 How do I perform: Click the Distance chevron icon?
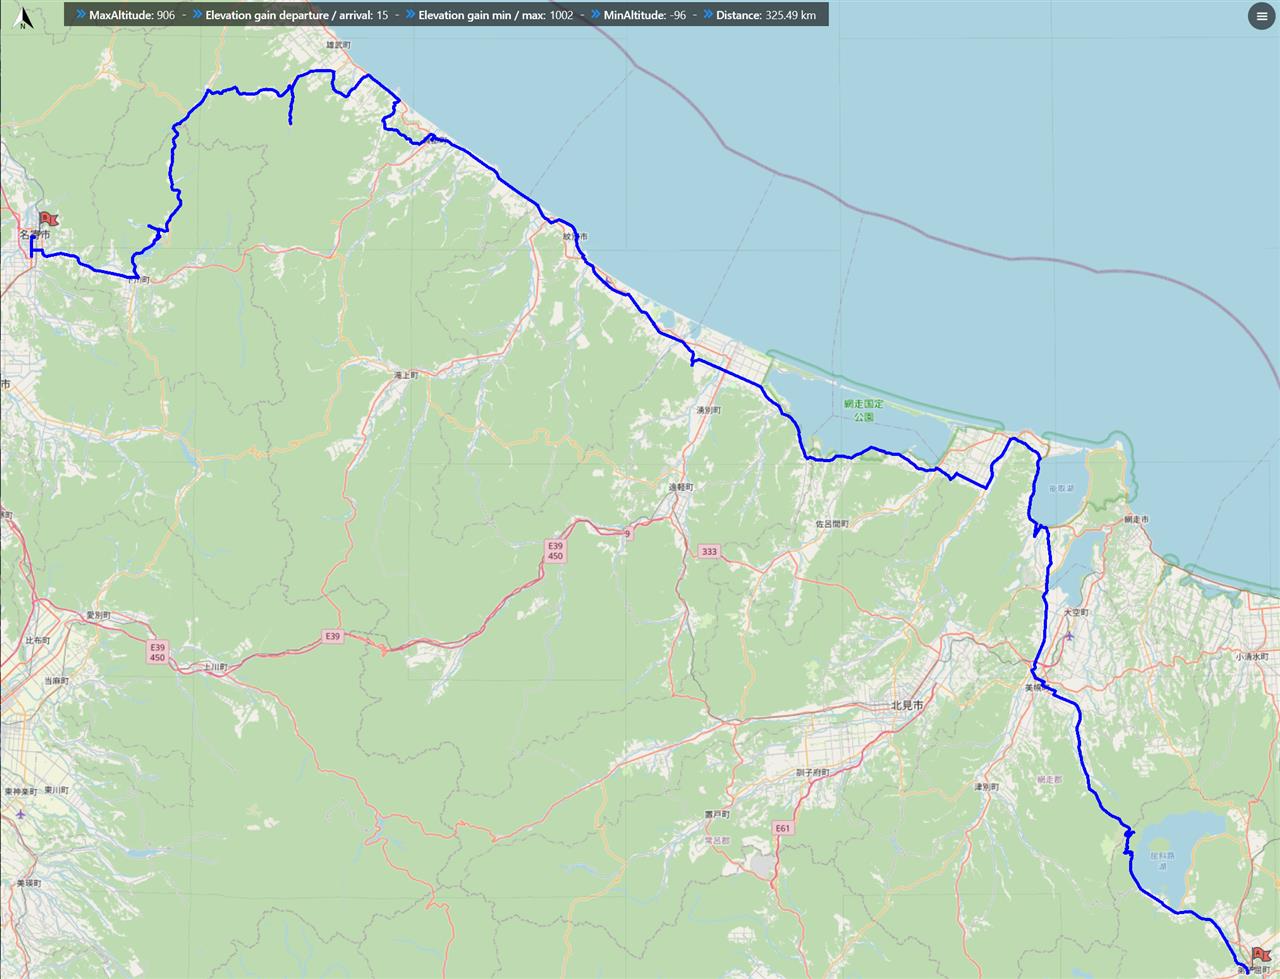(x=708, y=15)
